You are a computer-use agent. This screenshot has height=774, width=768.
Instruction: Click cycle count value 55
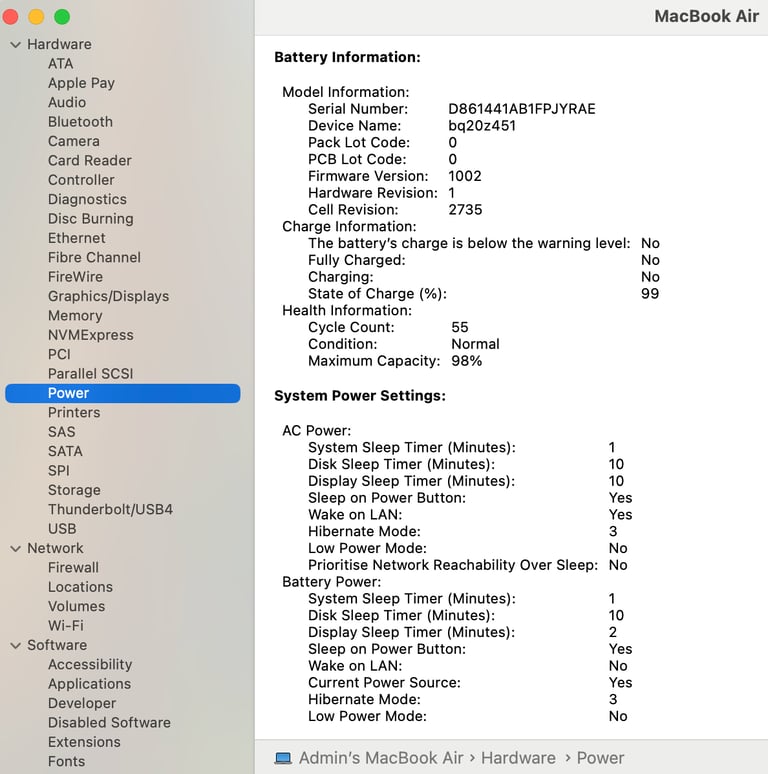pyautogui.click(x=460, y=327)
